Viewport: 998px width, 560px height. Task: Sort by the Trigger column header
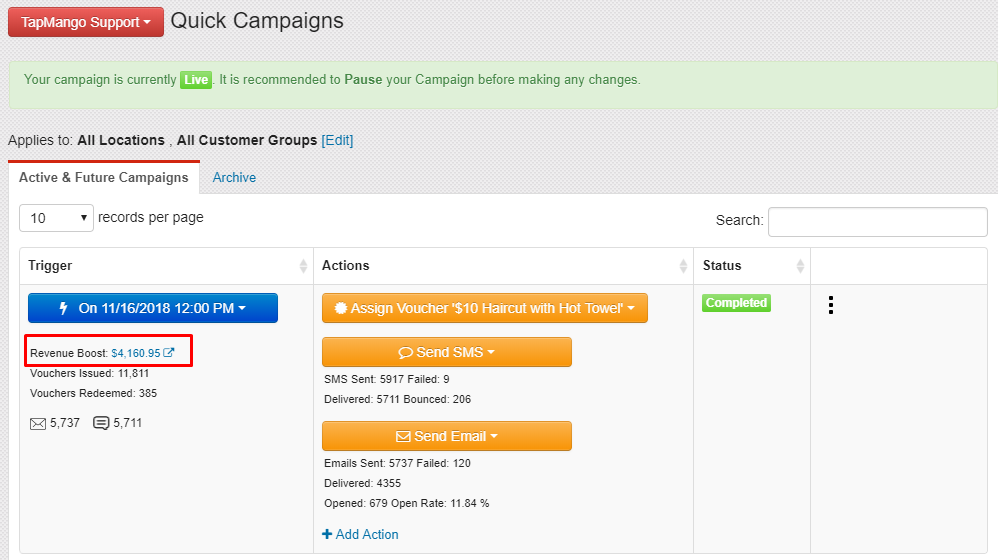click(167, 266)
